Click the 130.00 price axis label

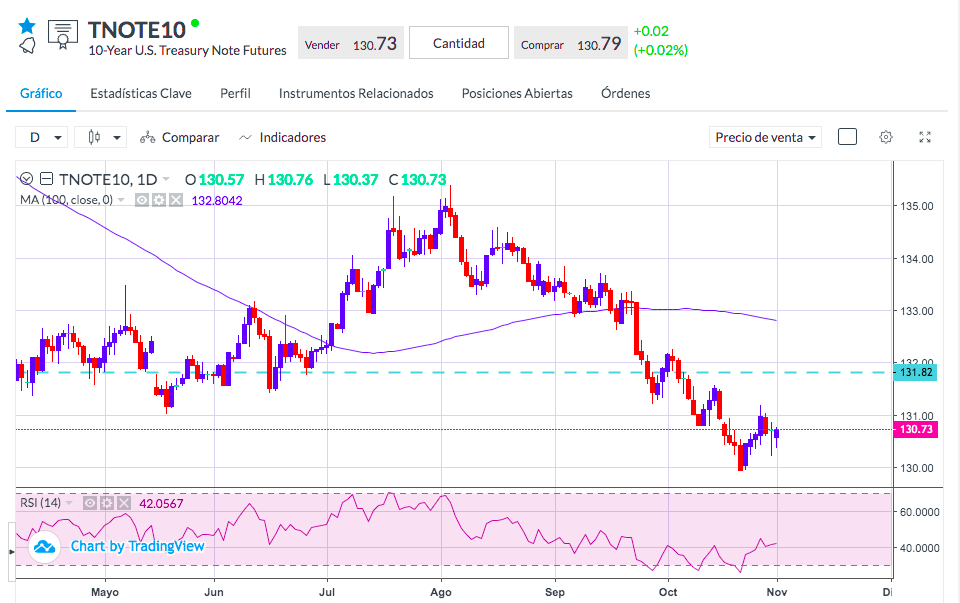(917, 468)
